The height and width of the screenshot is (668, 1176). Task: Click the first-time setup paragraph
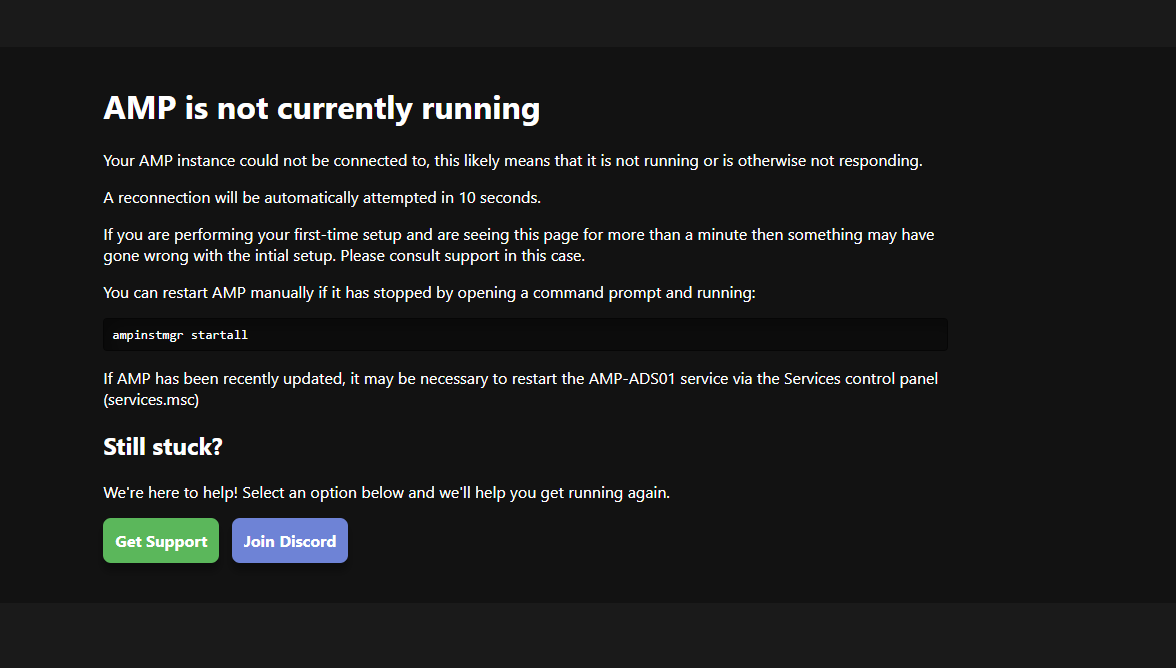(x=518, y=245)
